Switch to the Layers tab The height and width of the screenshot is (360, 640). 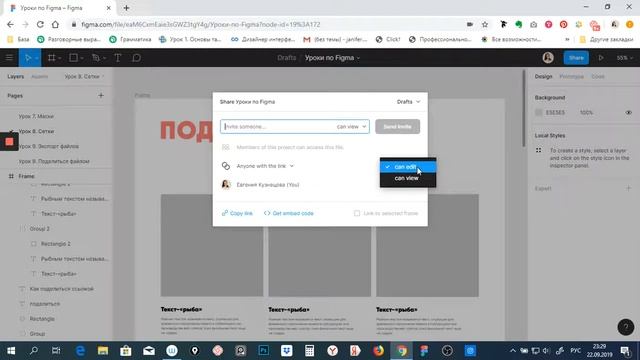(16, 76)
